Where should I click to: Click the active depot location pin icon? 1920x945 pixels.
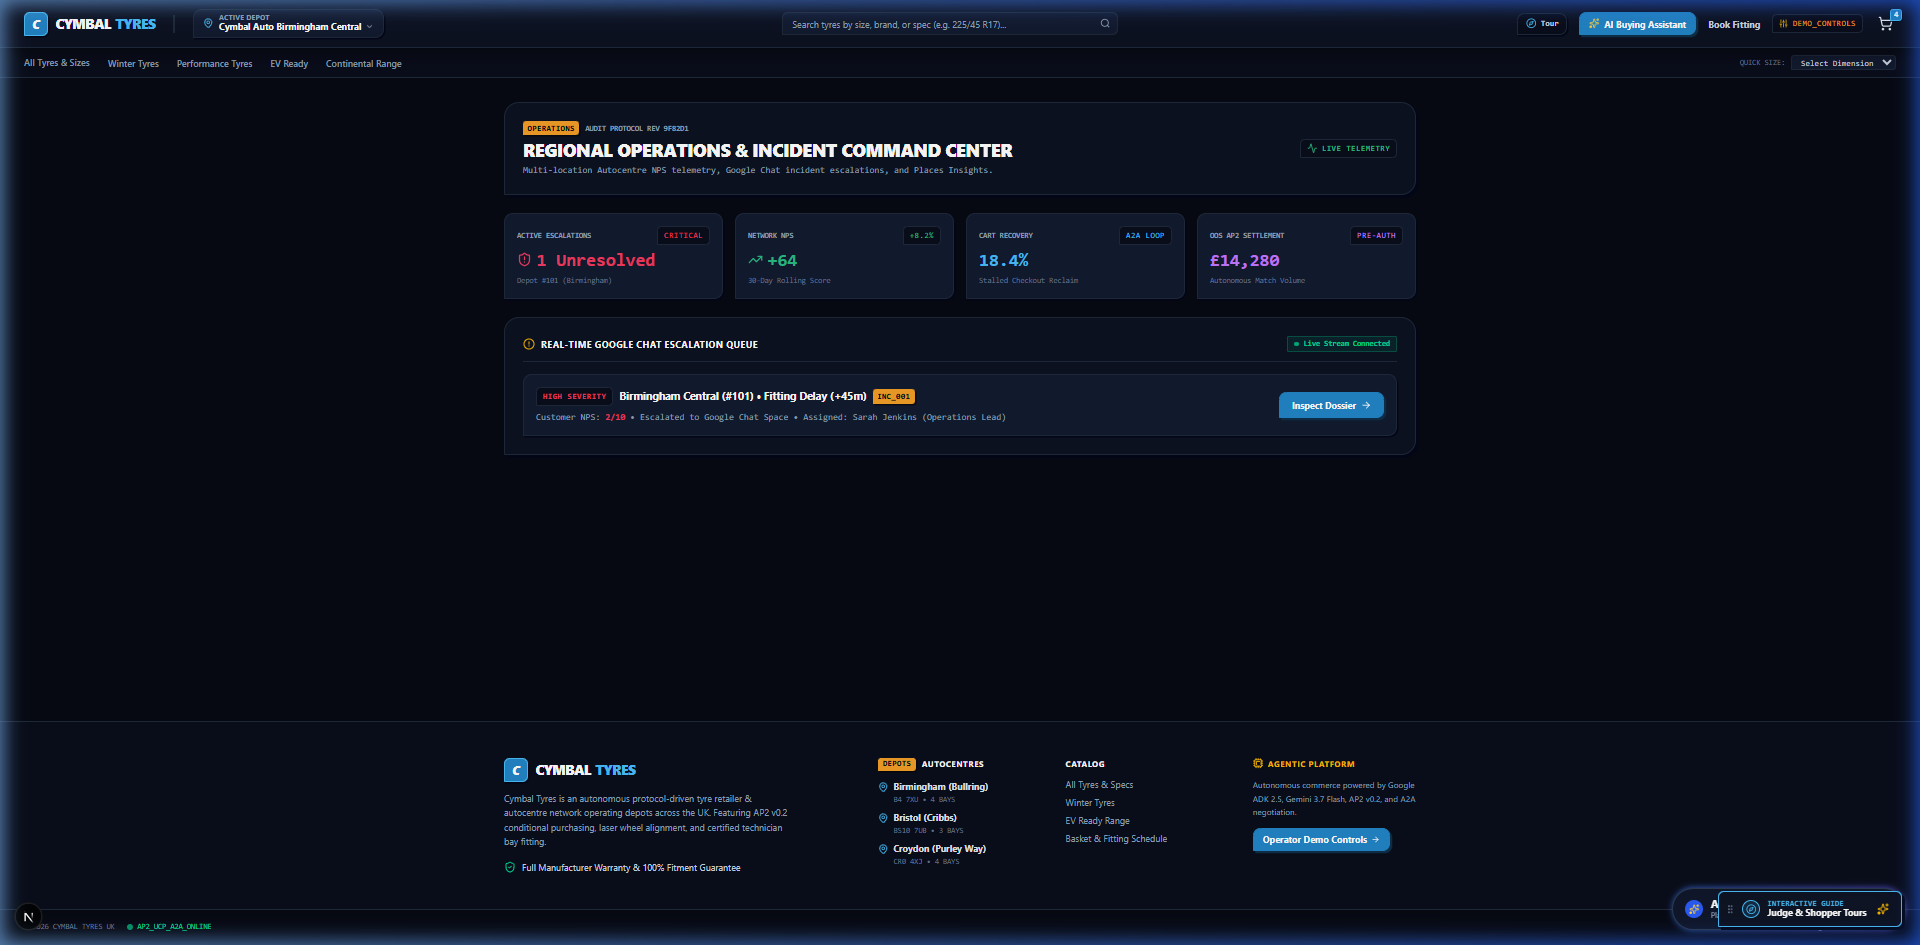[x=208, y=24]
